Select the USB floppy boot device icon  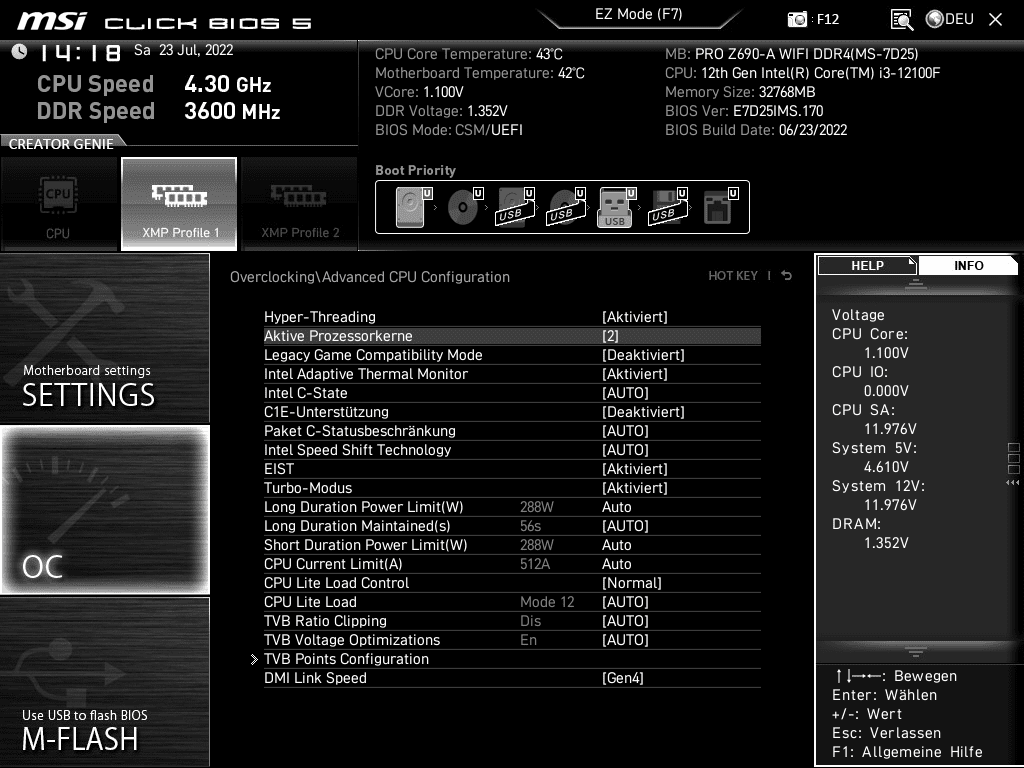click(667, 207)
